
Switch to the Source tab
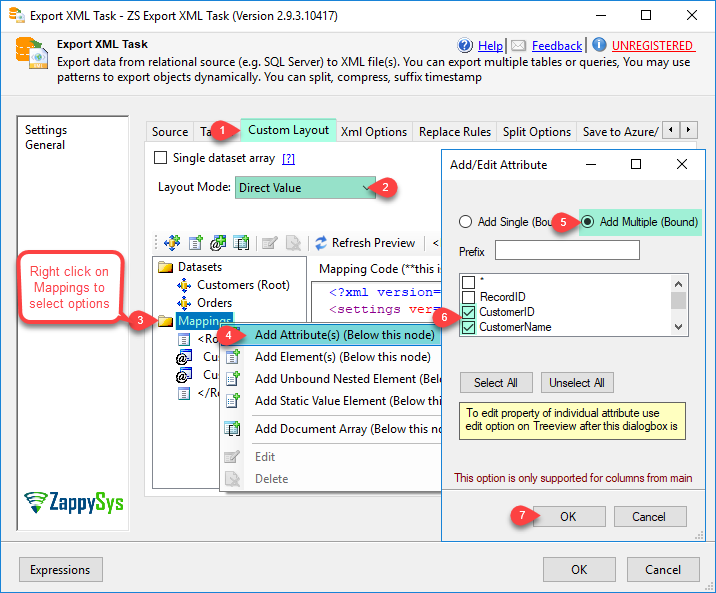(x=170, y=132)
